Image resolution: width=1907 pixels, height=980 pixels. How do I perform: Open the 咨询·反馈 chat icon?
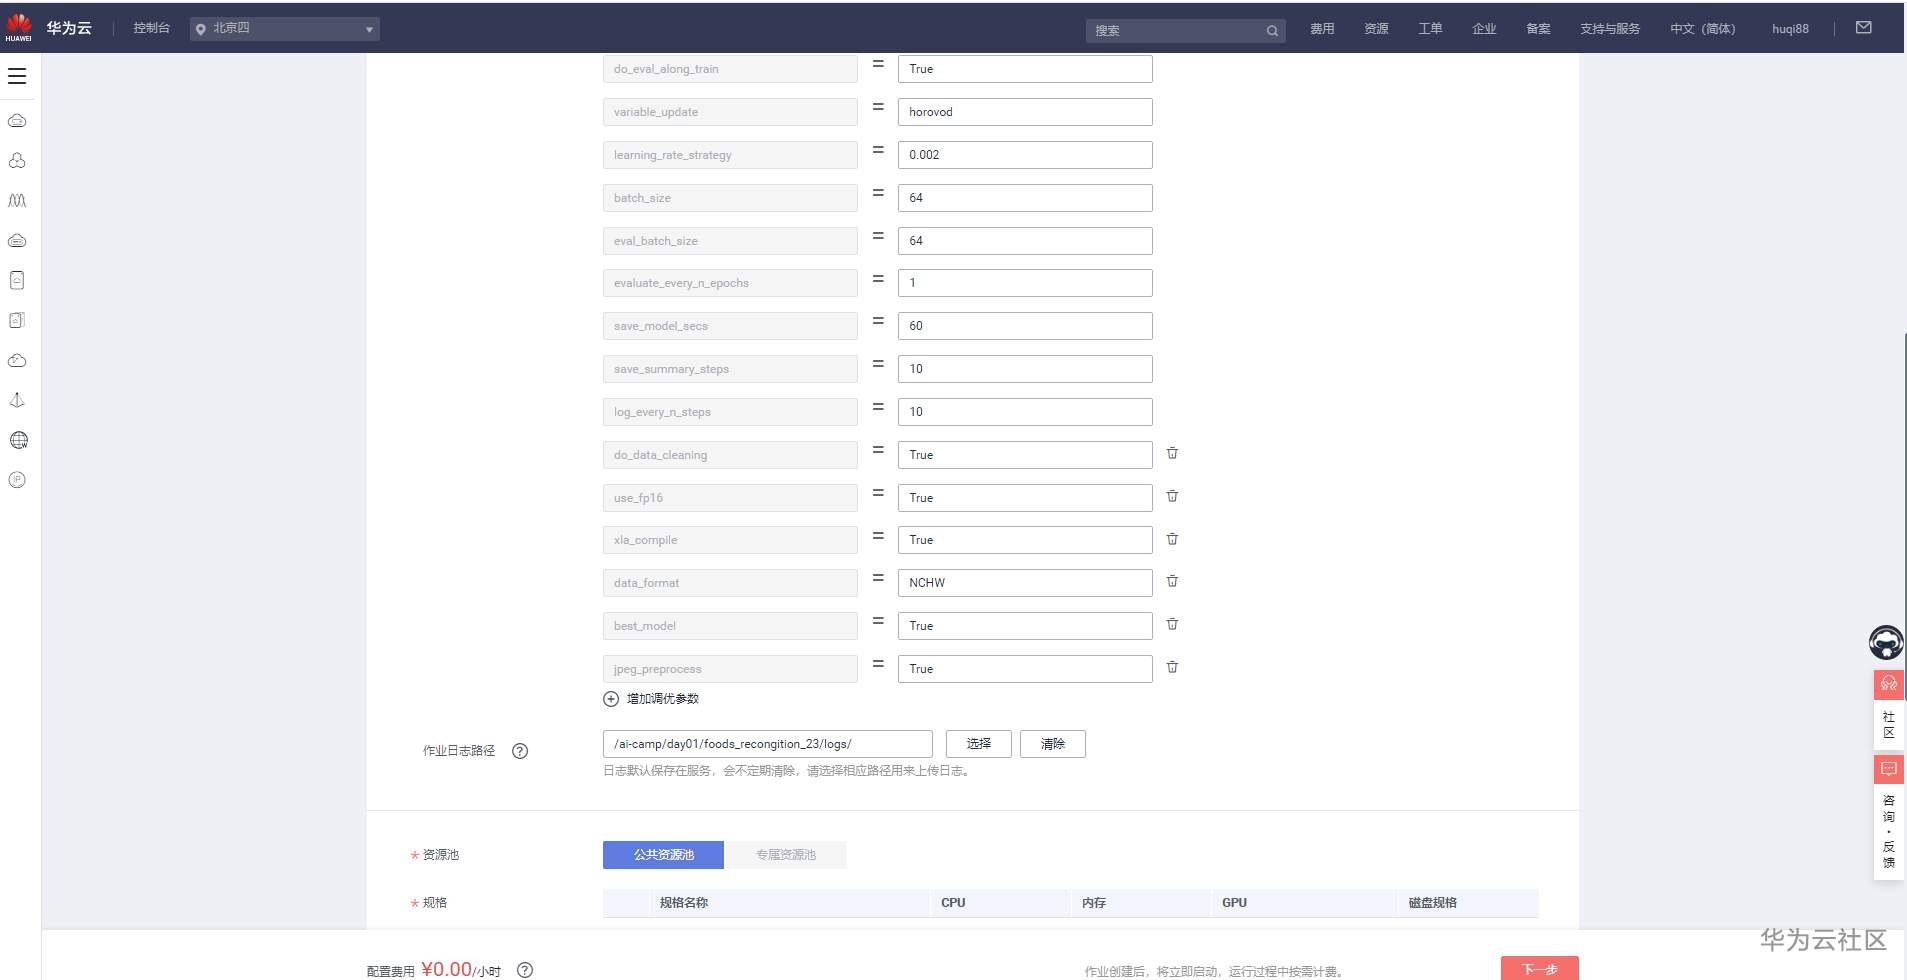pyautogui.click(x=1889, y=769)
